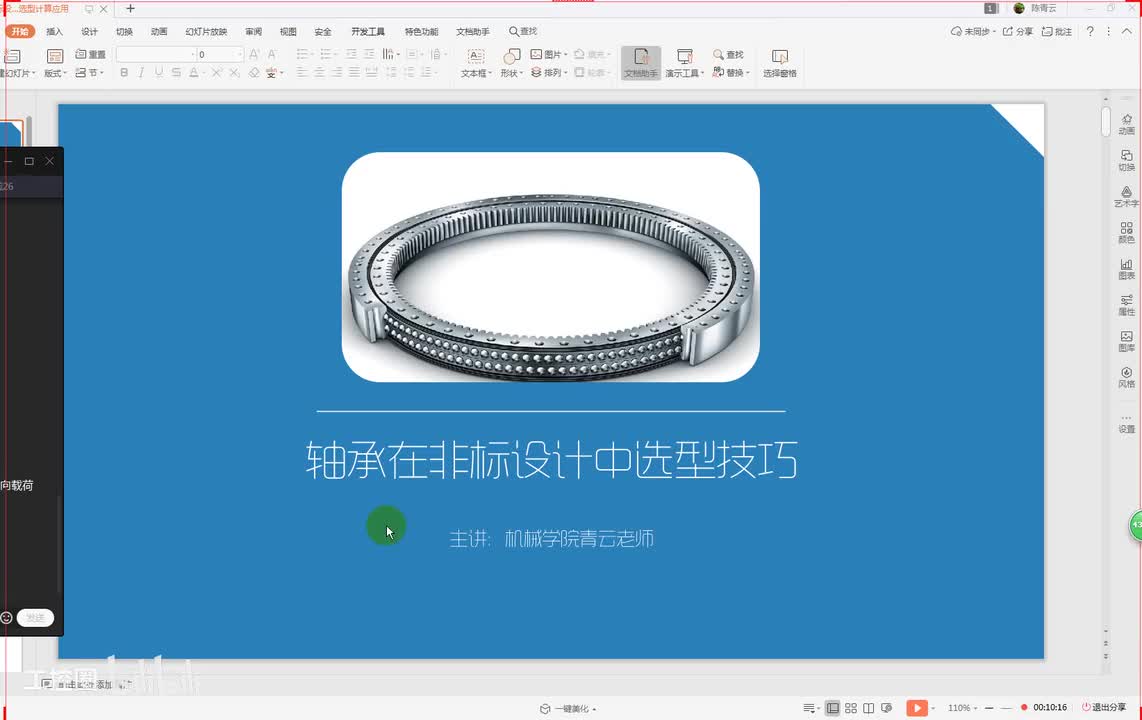Viewport: 1142px width, 720px height.
Task: Toggle superscript formatting
Action: 217,73
